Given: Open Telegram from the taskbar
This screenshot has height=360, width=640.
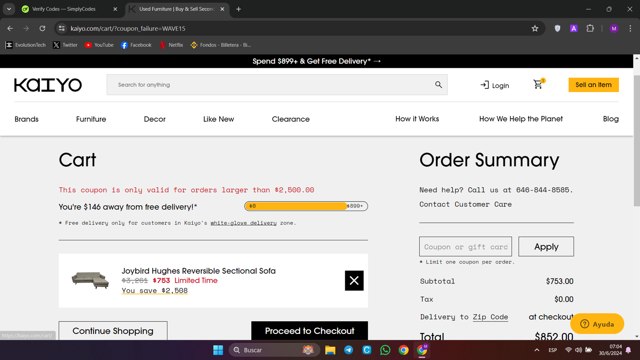Looking at the screenshot, I should click(x=349, y=350).
